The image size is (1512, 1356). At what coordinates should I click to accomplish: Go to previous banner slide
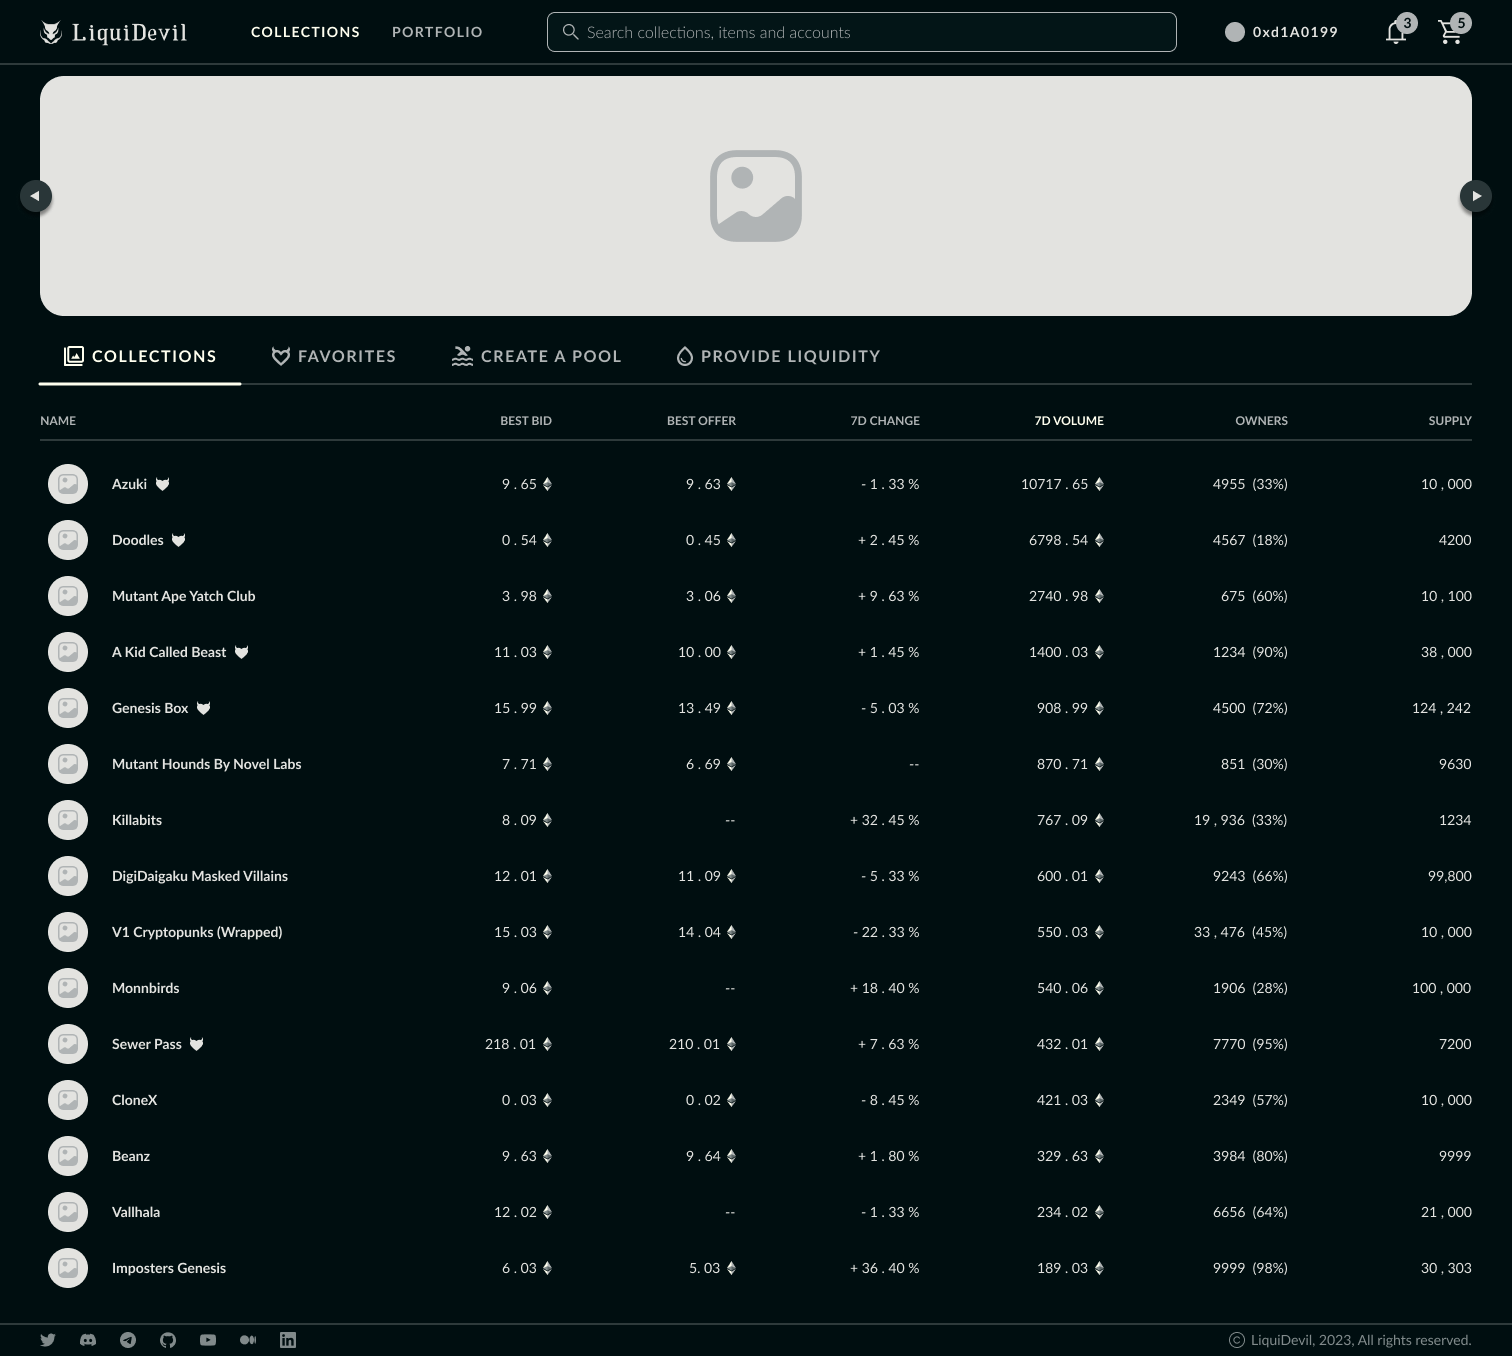(36, 196)
